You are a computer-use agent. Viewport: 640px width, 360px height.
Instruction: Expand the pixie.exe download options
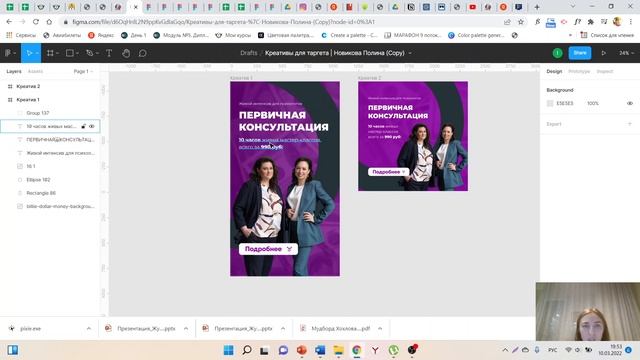click(x=89, y=329)
